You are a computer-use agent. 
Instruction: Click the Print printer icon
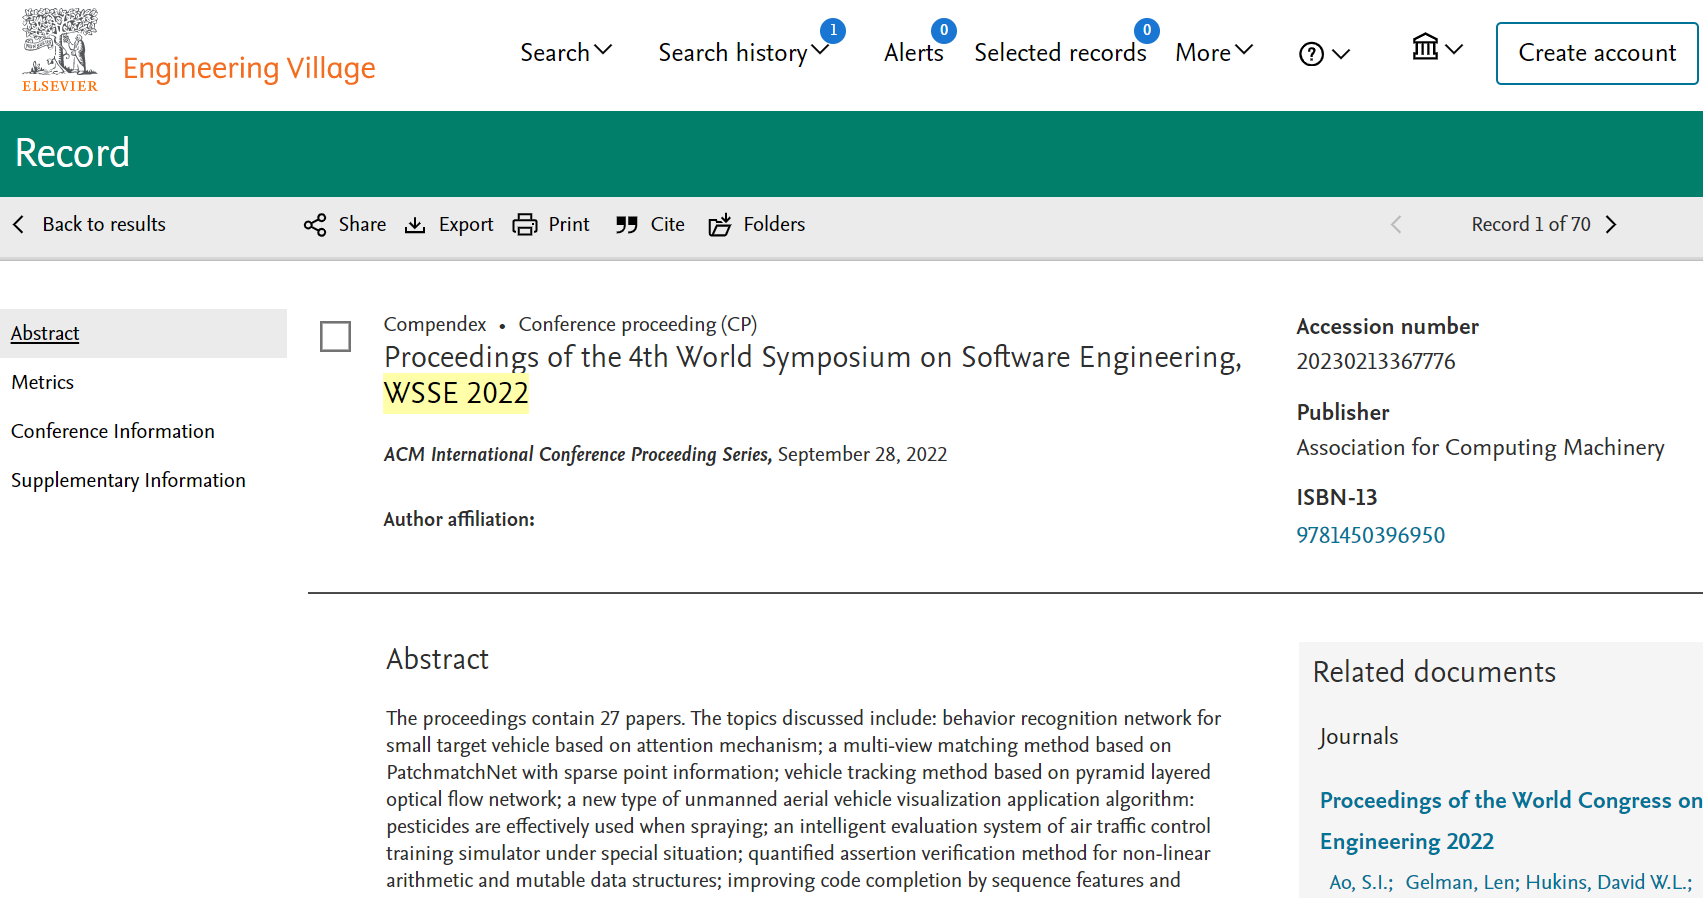525,225
